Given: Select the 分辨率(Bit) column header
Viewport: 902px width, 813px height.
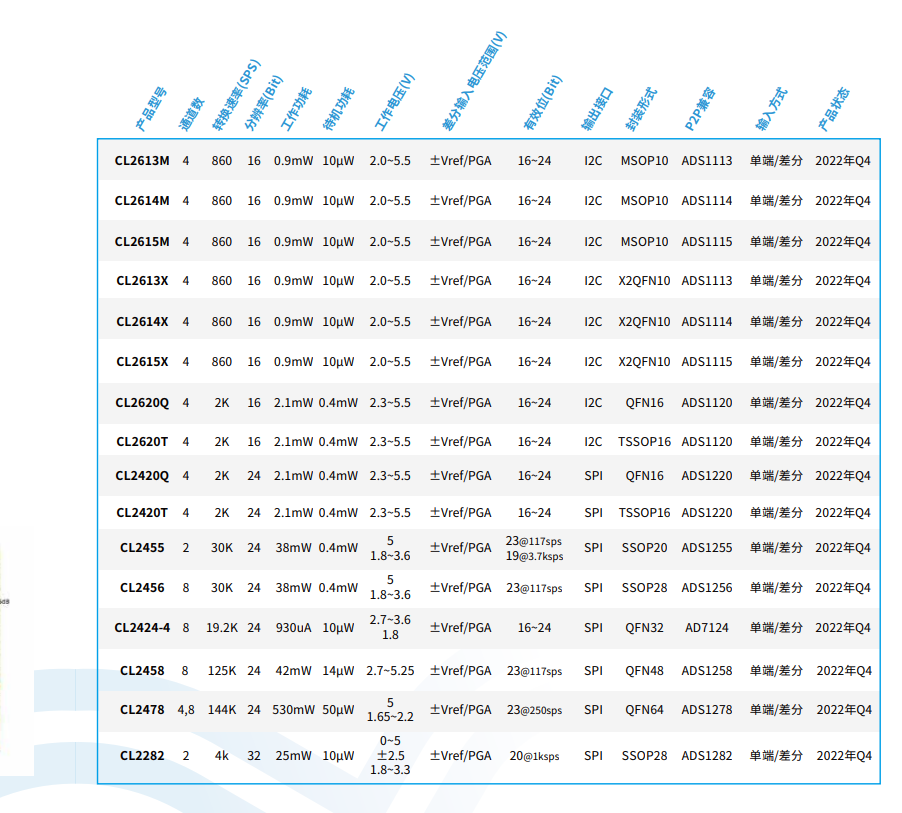Looking at the screenshot, I should pos(263,102).
